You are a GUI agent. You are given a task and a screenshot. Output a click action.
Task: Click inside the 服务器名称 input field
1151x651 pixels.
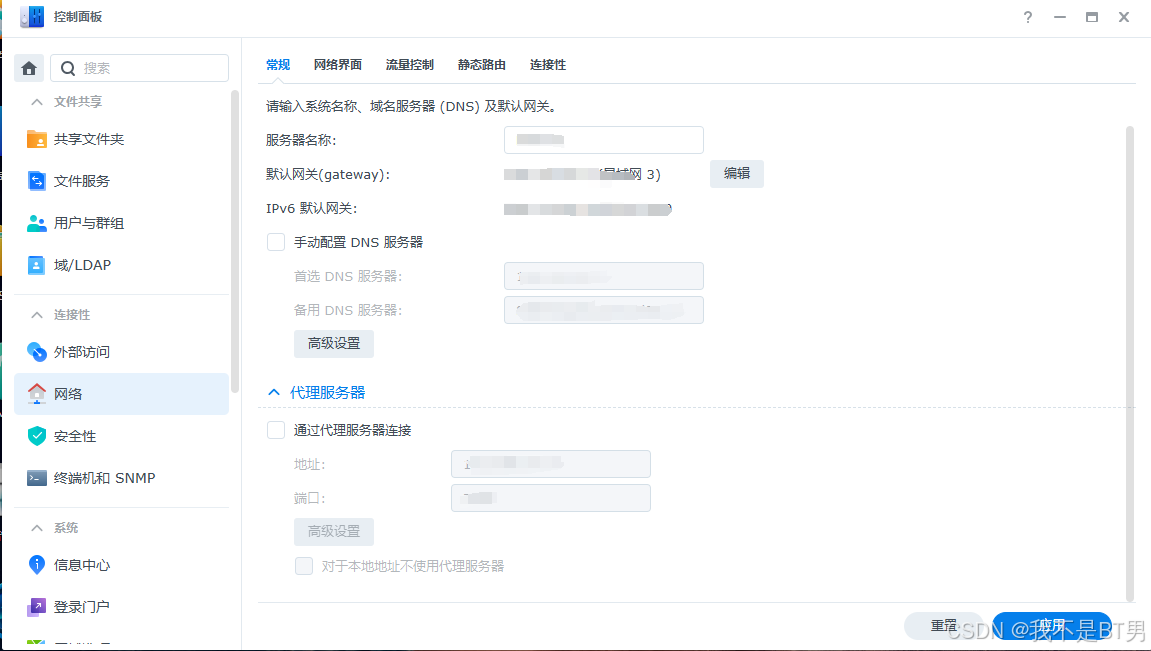pos(603,139)
